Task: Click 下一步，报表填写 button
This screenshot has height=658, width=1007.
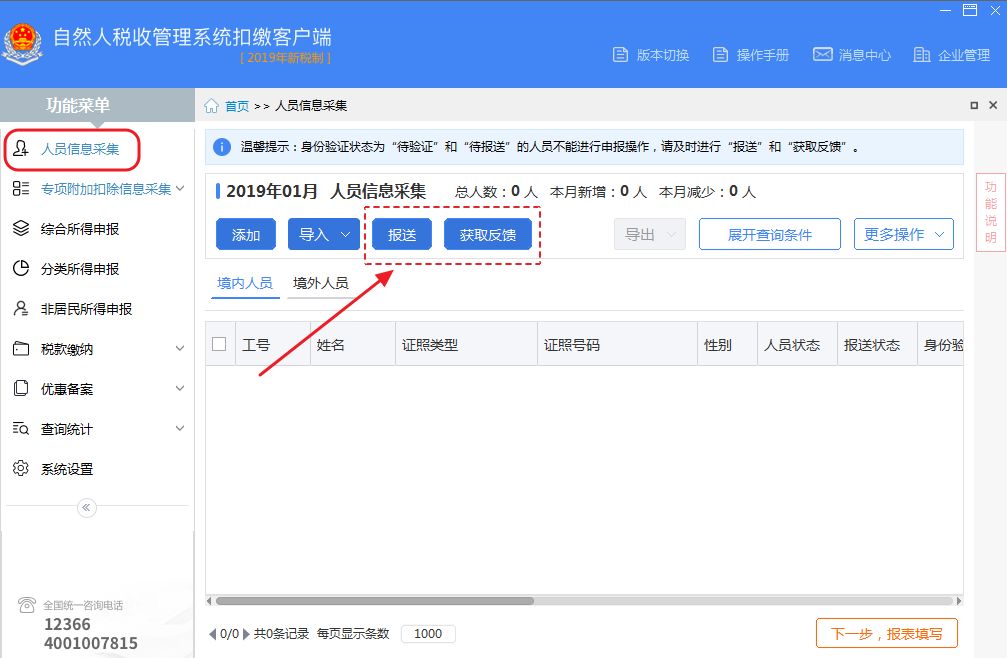Action: (886, 633)
